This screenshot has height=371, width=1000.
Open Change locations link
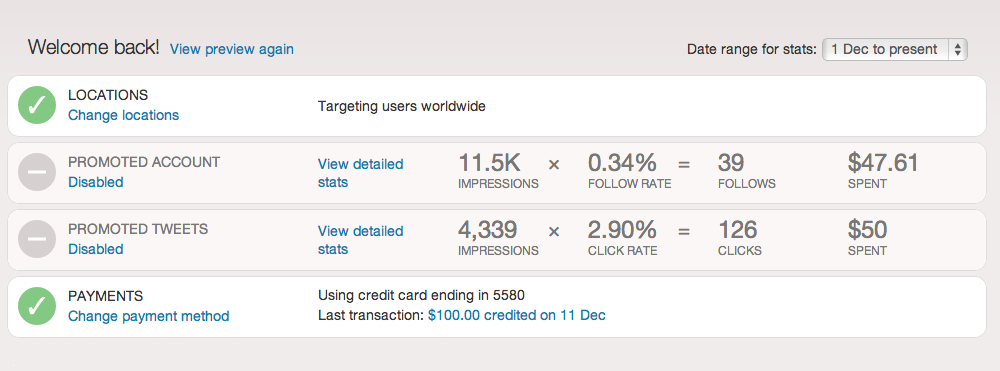pyautogui.click(x=124, y=115)
